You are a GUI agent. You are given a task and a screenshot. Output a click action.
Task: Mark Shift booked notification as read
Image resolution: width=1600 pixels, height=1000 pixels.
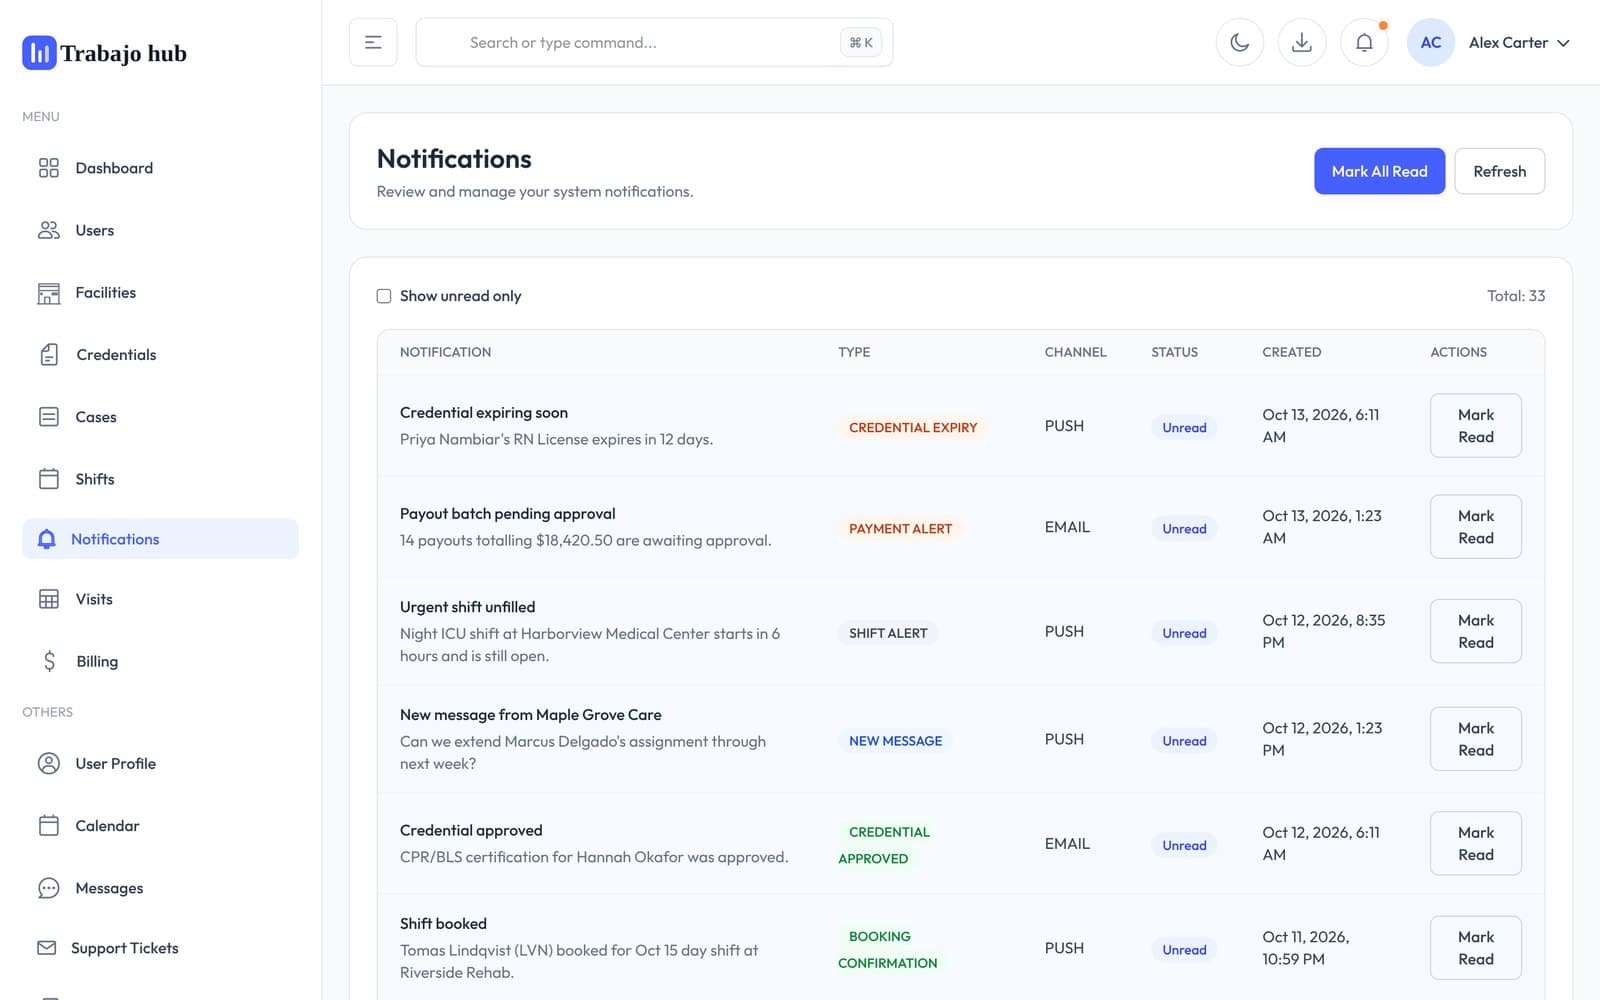1475,948
